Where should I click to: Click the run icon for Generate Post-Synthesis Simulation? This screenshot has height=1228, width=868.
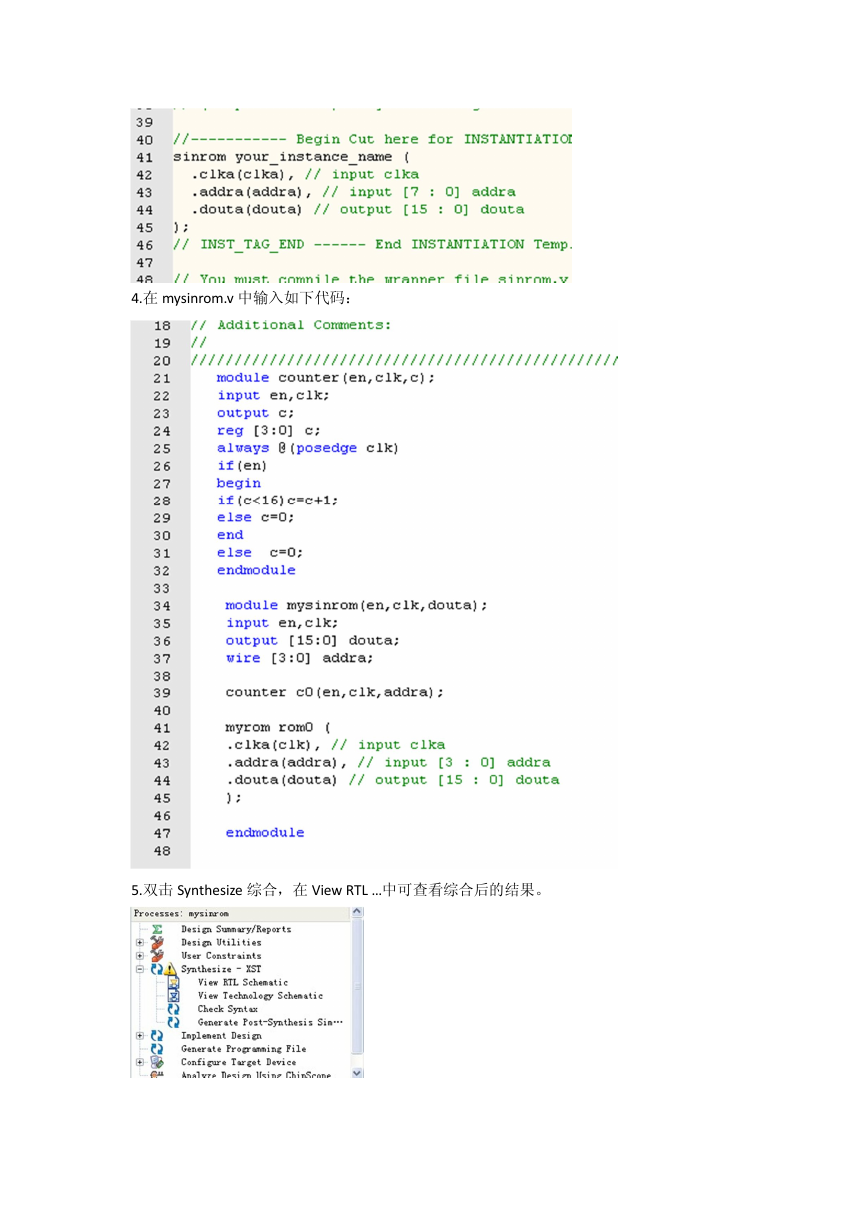[x=173, y=1022]
